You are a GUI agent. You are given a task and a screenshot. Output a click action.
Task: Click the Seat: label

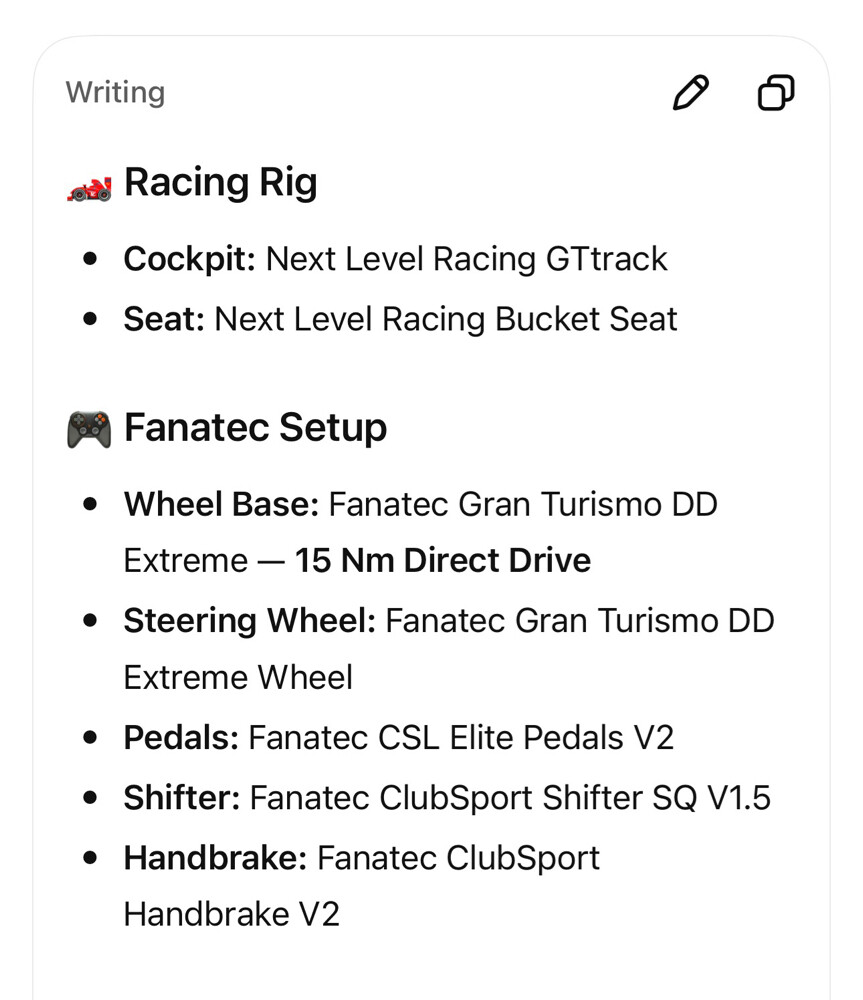(x=164, y=319)
